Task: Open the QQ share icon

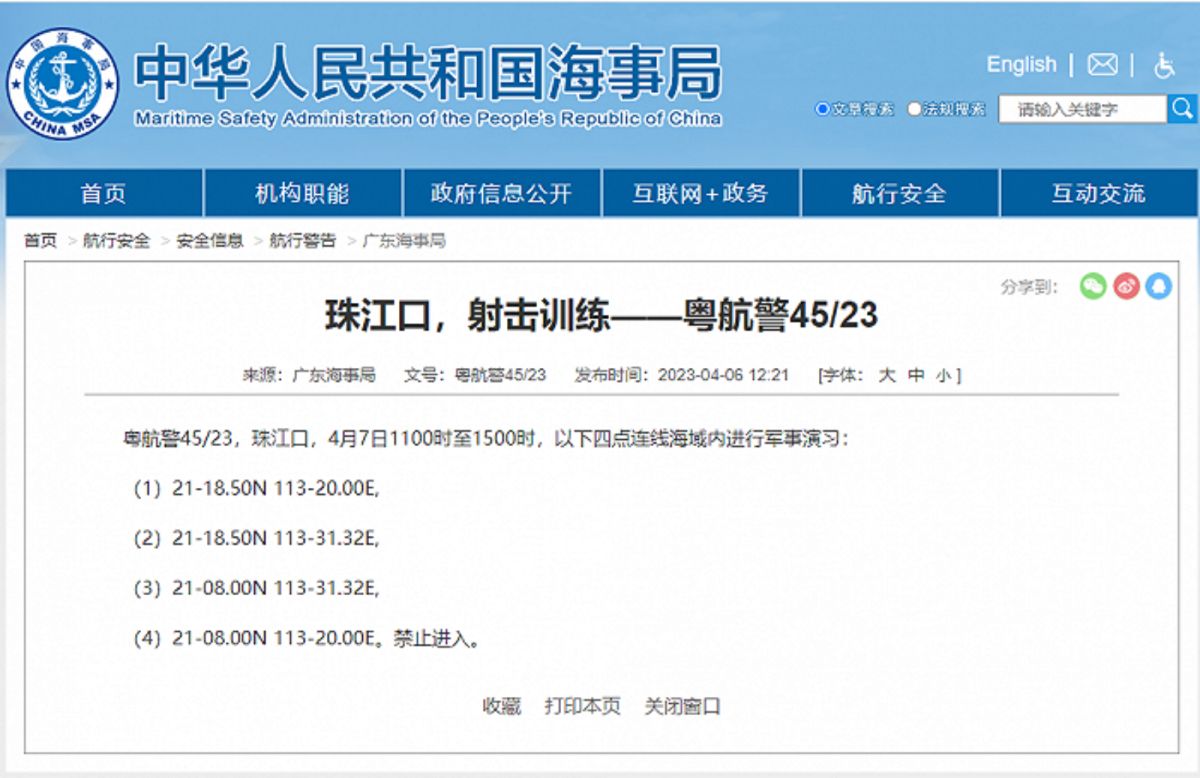Action: [1158, 286]
